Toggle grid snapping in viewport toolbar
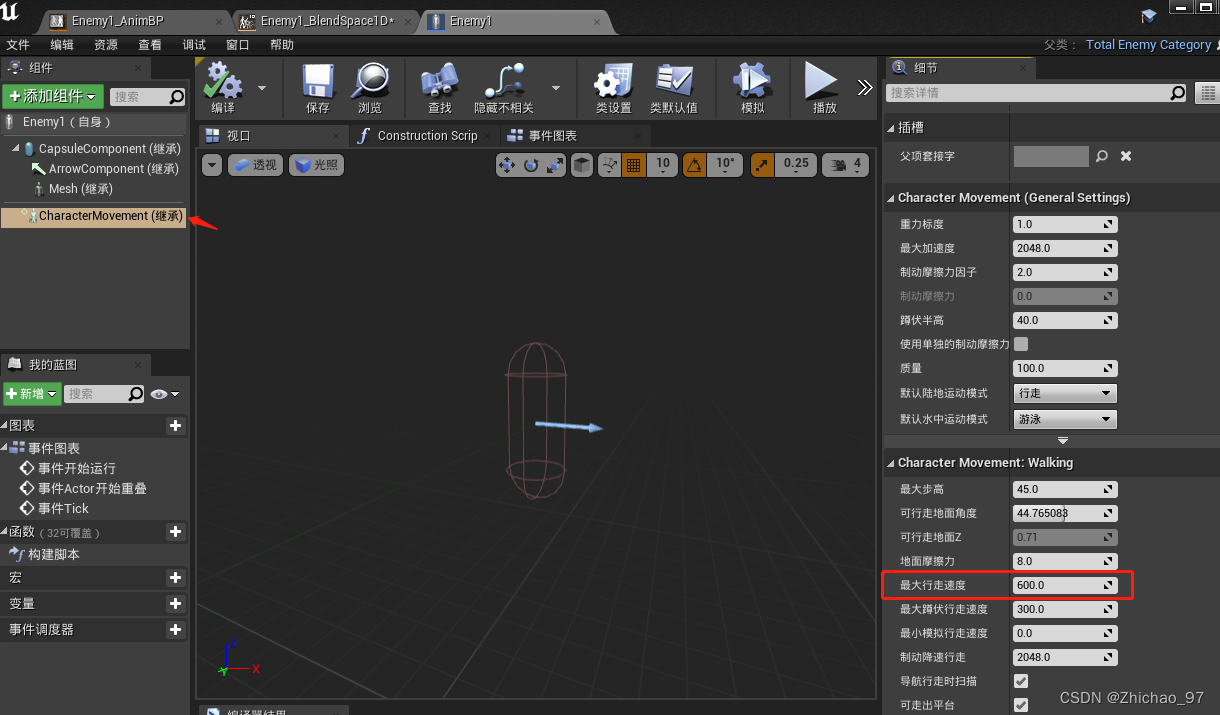 634,164
